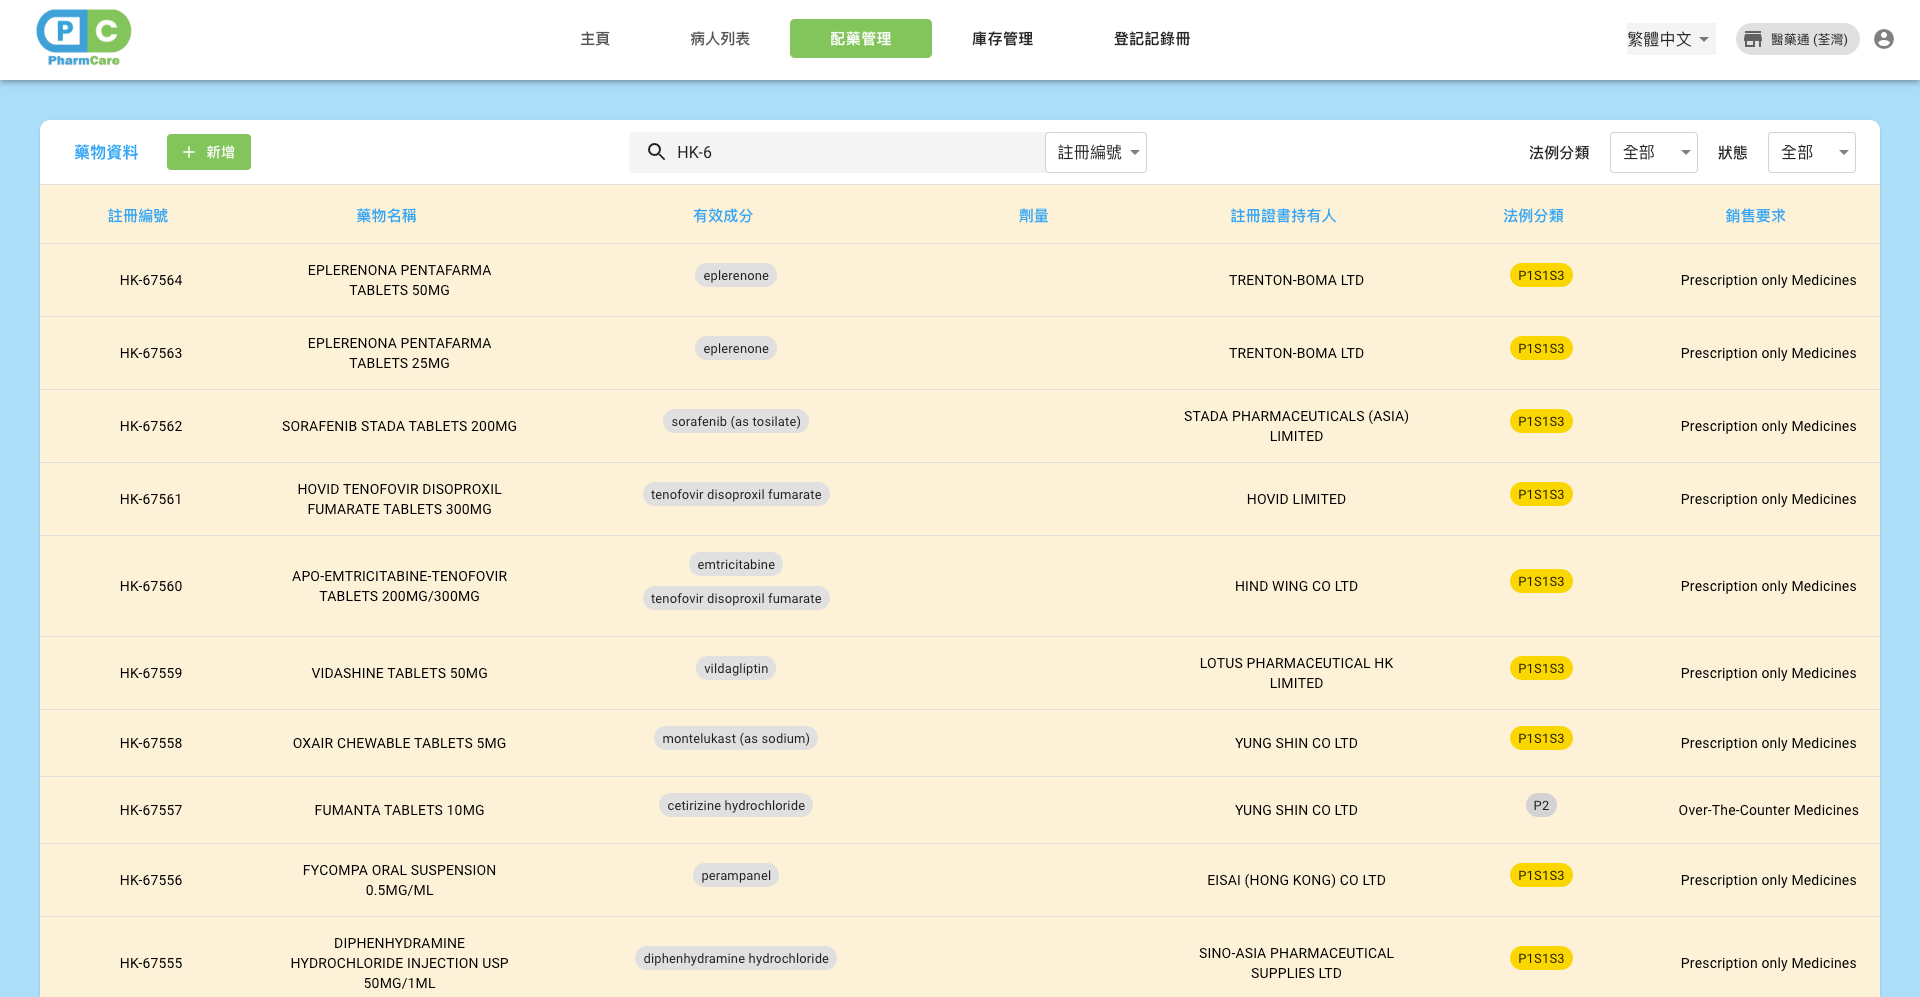Open the 繁體中文 language dropdown
1920x997 pixels.
[x=1670, y=39]
